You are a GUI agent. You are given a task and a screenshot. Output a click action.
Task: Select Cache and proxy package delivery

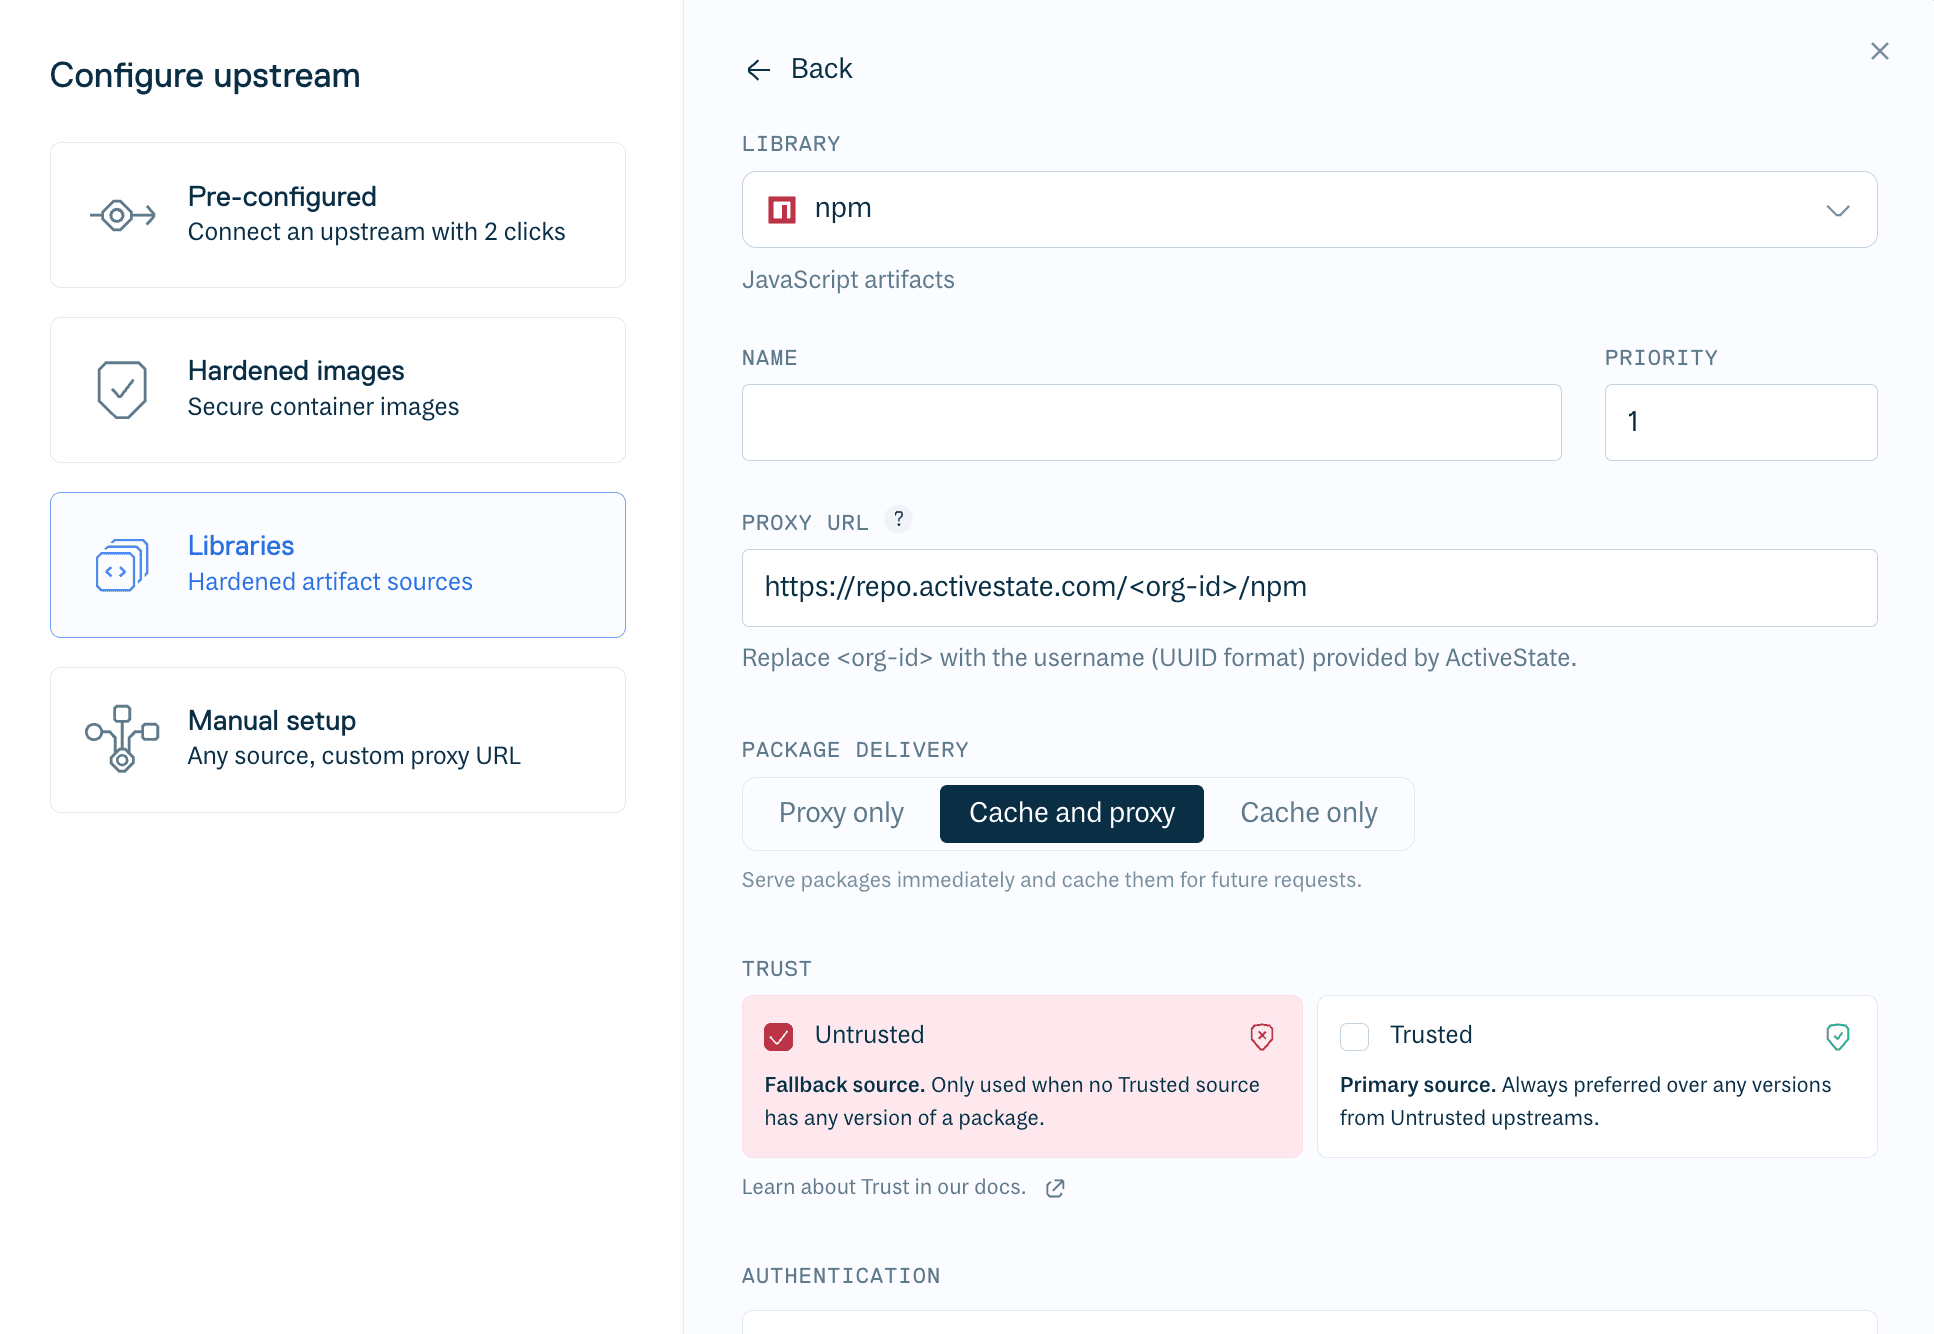[1071, 813]
